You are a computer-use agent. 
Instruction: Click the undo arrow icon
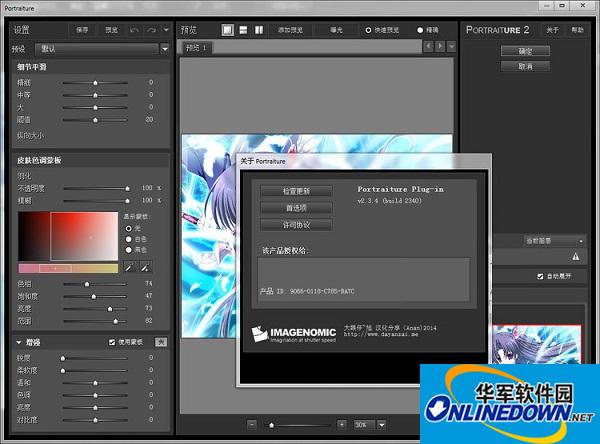tap(134, 30)
